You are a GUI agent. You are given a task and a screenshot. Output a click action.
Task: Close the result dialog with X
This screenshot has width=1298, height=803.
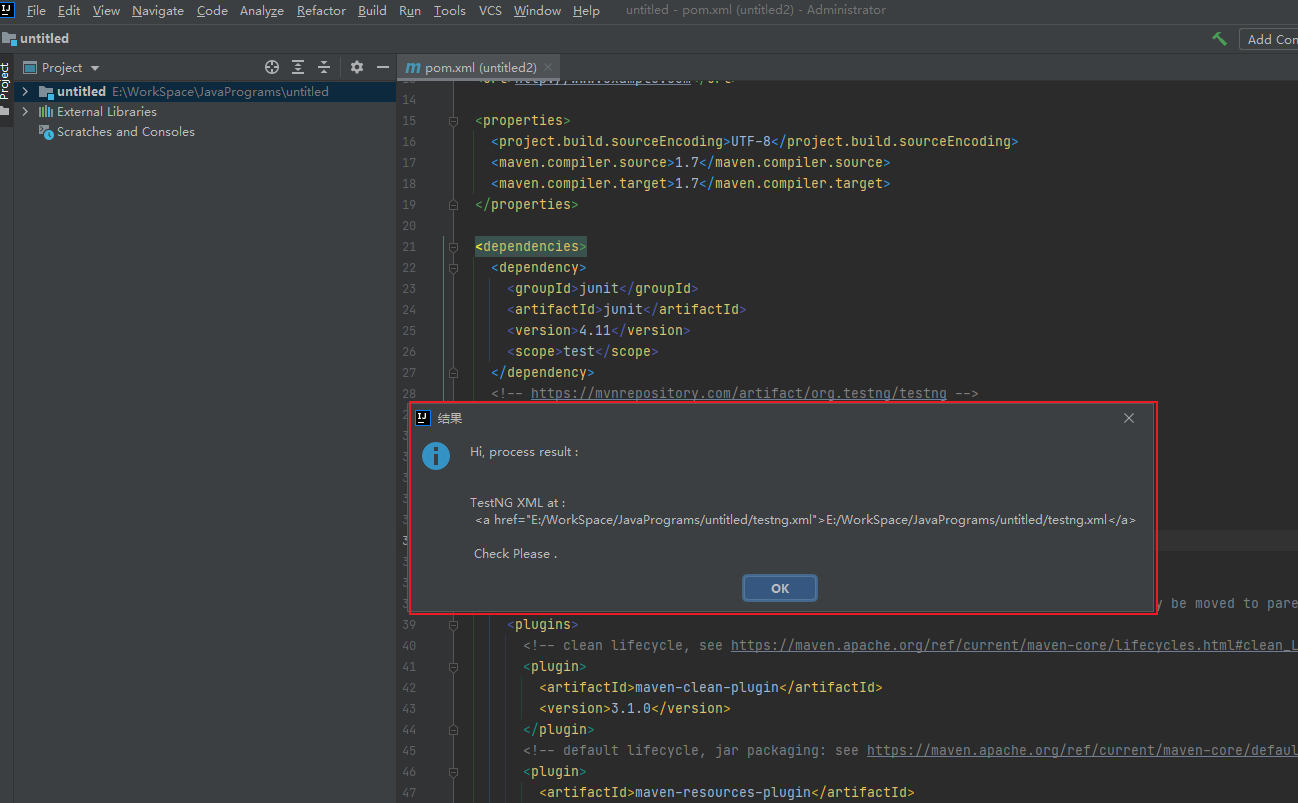pos(1129,418)
